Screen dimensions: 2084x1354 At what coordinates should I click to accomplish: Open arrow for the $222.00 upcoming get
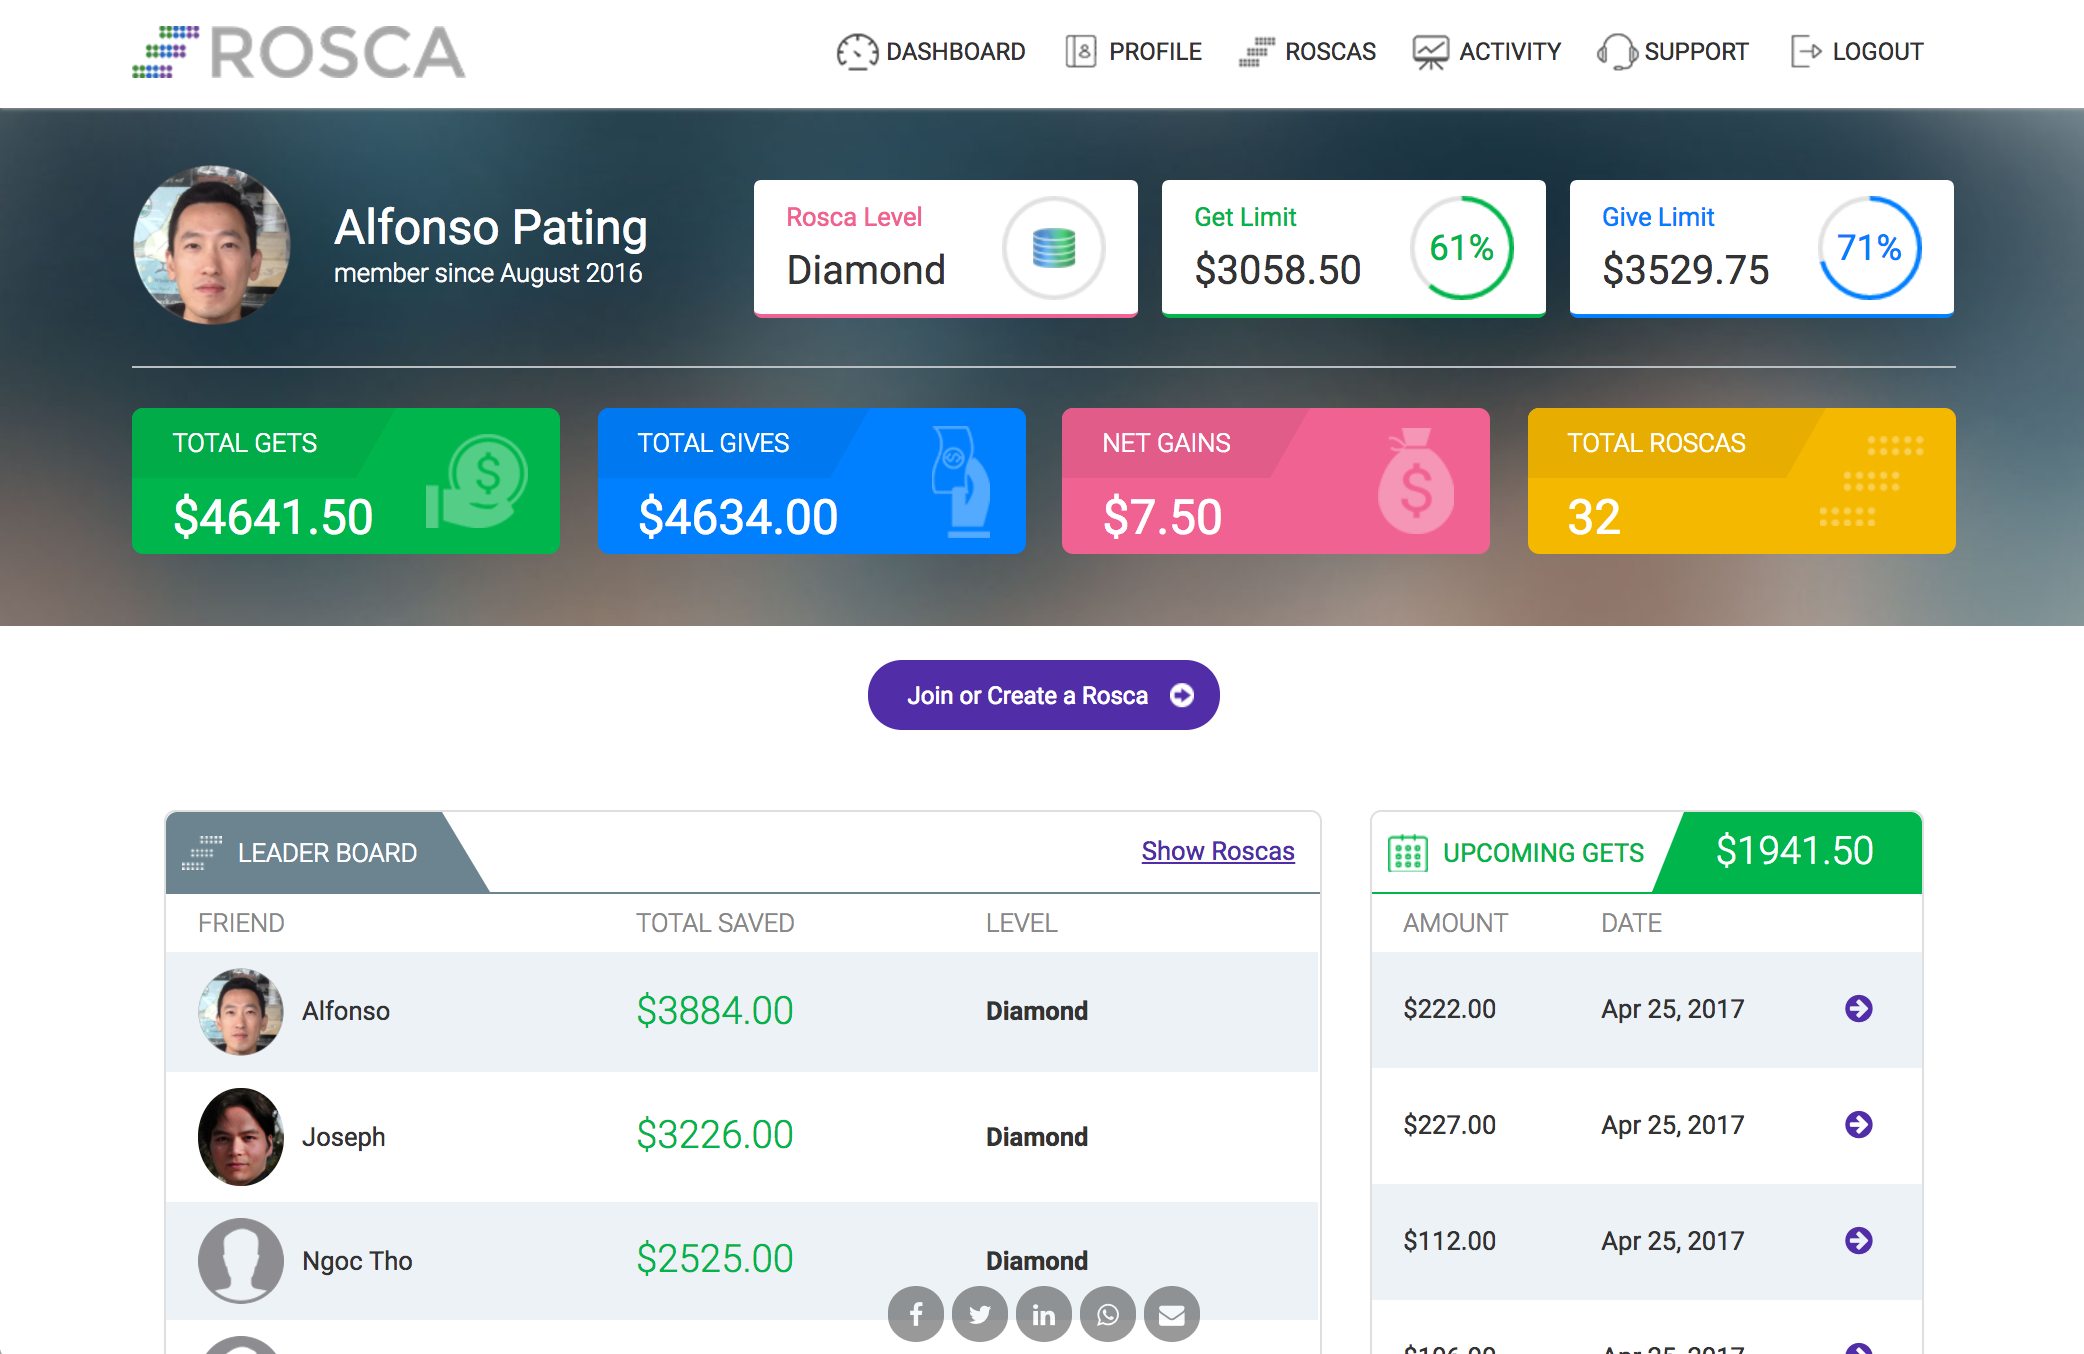click(1858, 1008)
